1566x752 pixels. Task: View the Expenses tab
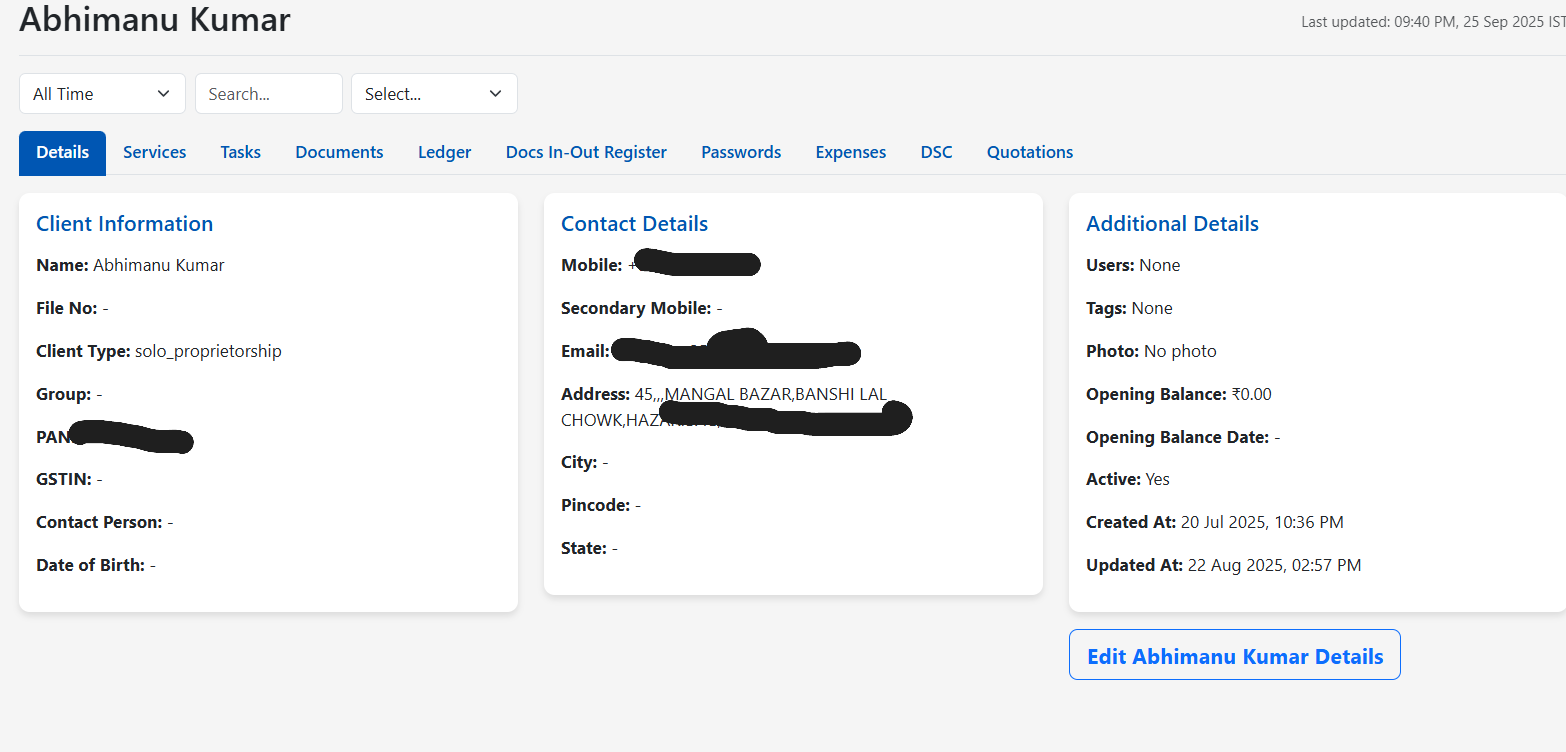pos(850,152)
